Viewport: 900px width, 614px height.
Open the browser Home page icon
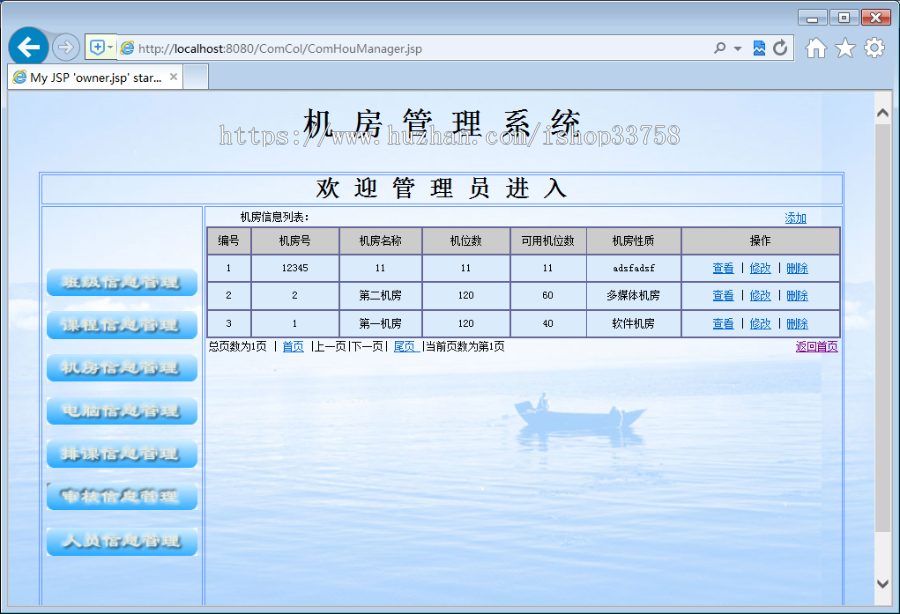pos(816,47)
